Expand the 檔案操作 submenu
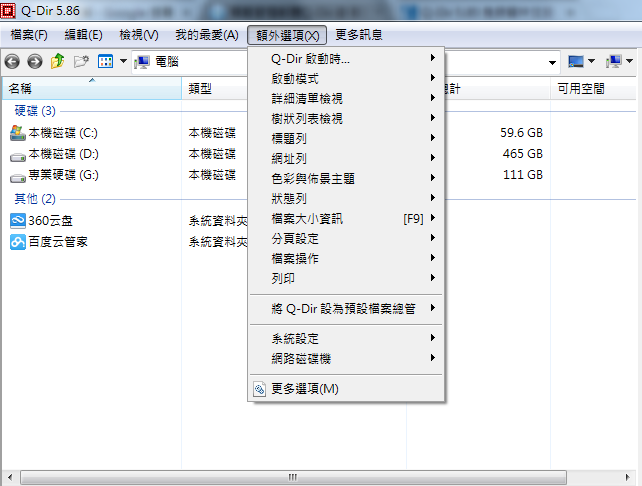 point(346,258)
